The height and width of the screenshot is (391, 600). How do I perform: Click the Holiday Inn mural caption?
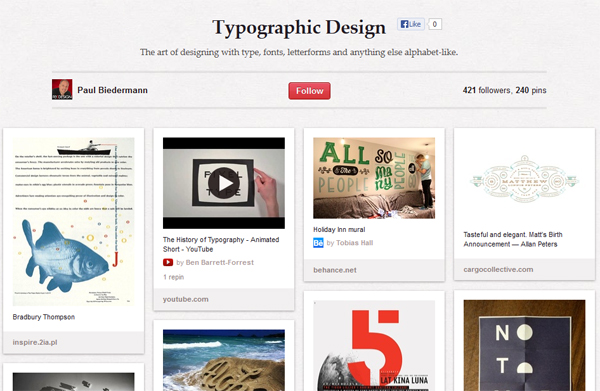pyautogui.click(x=339, y=230)
